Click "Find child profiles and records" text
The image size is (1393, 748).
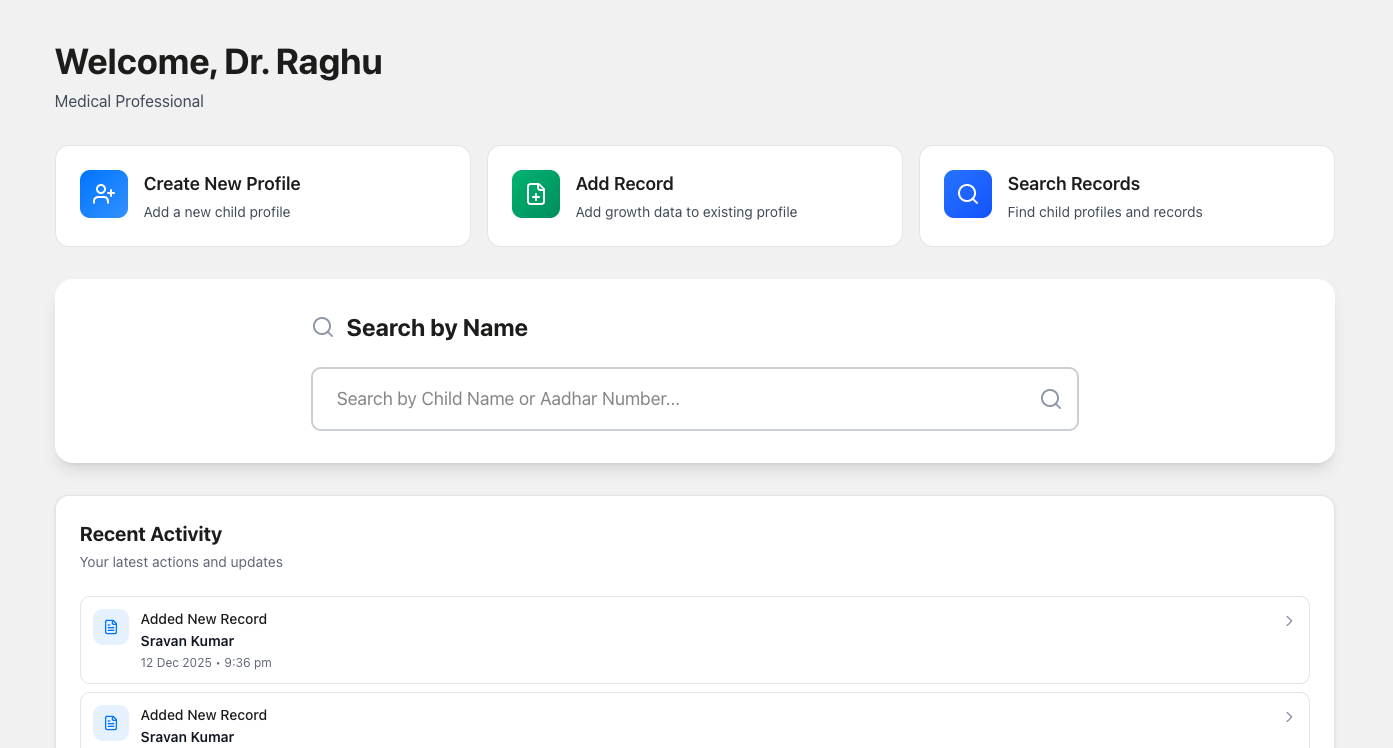(1105, 212)
